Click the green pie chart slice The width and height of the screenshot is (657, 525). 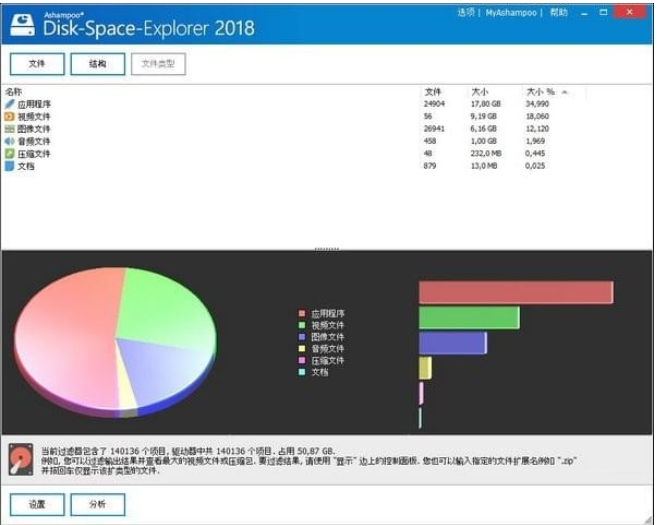pyautogui.click(x=163, y=310)
